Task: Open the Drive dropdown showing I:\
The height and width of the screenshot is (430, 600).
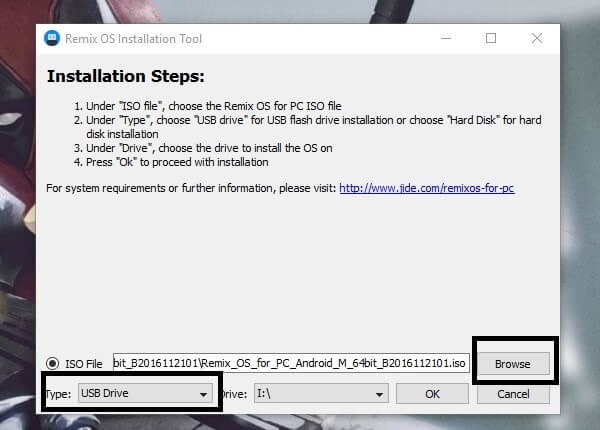Action: pos(321,394)
